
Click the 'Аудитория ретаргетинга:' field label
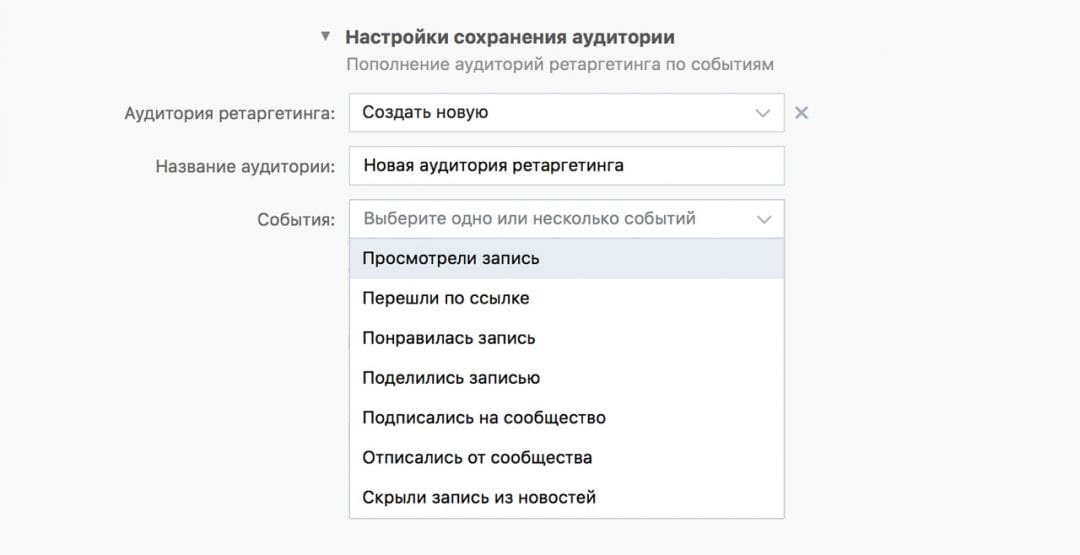pos(230,113)
